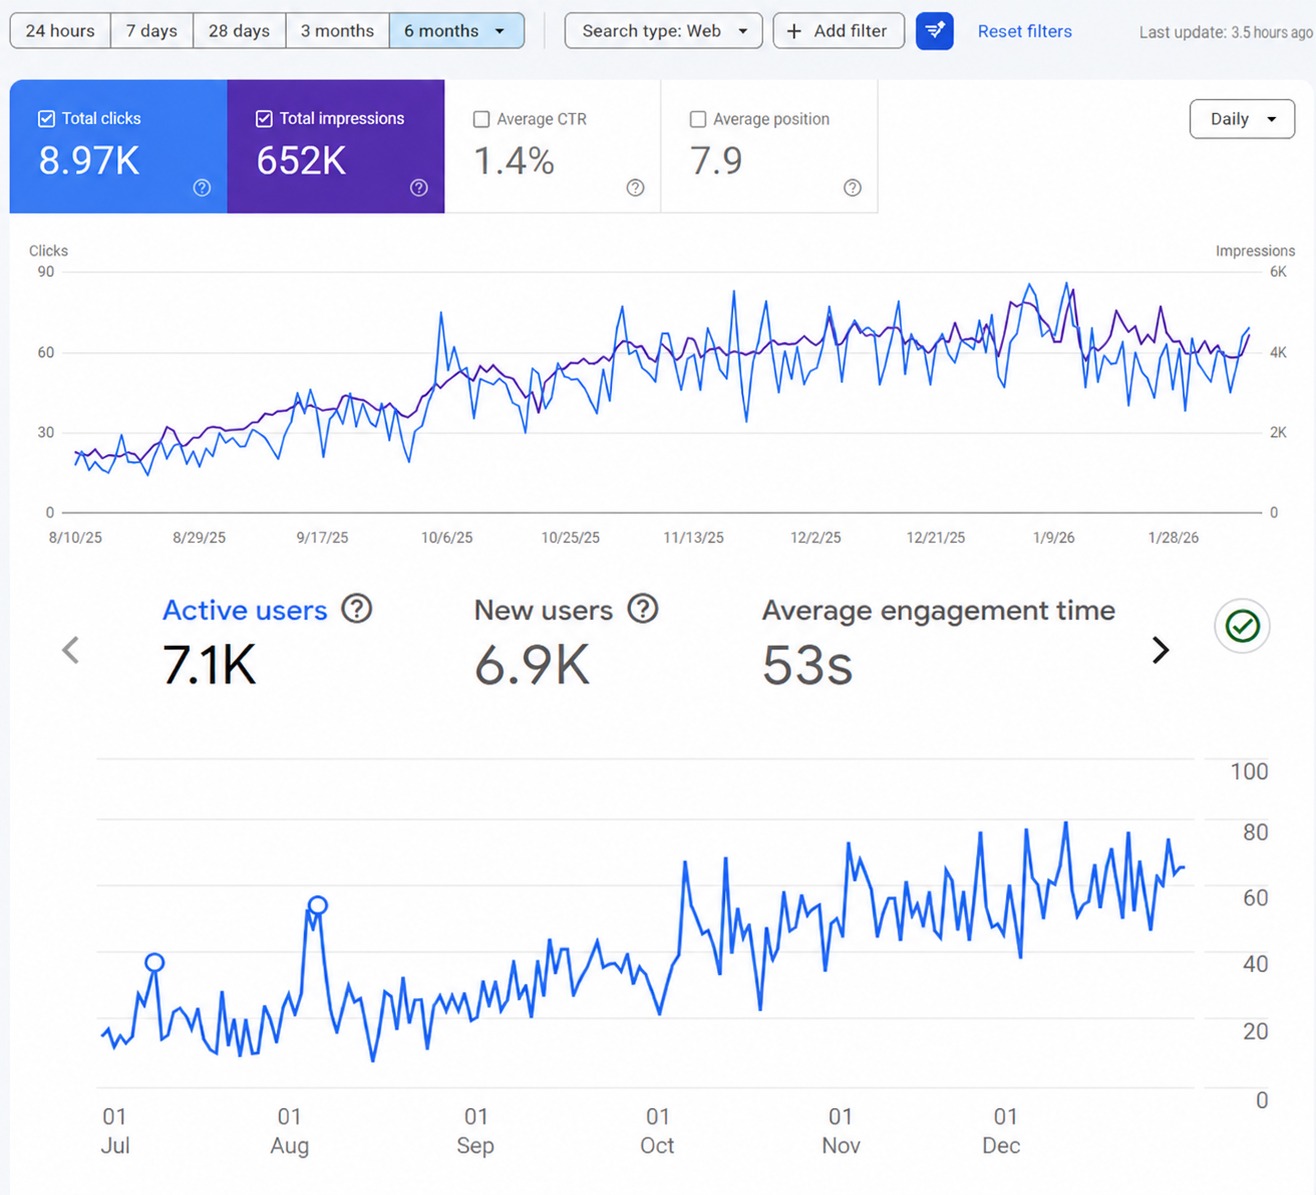Select the Average engagement time metric
The image size is (1316, 1195).
(x=938, y=610)
